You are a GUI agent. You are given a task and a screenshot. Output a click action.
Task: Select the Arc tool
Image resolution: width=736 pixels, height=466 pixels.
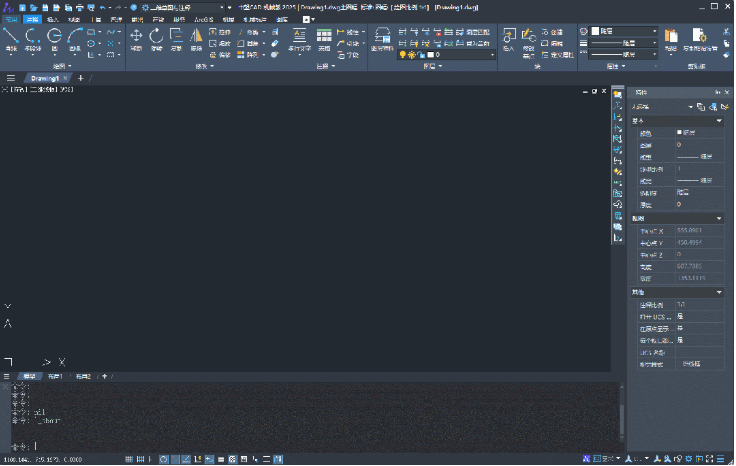76,36
